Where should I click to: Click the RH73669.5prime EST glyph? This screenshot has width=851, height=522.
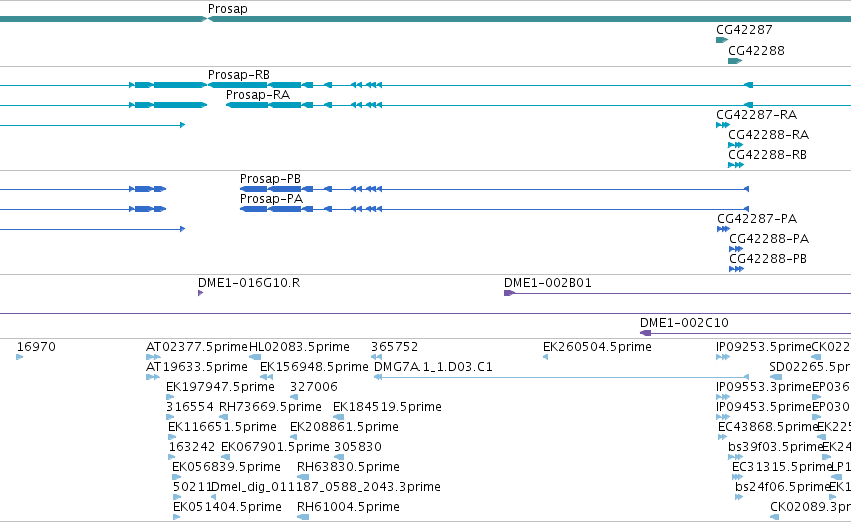click(x=223, y=417)
